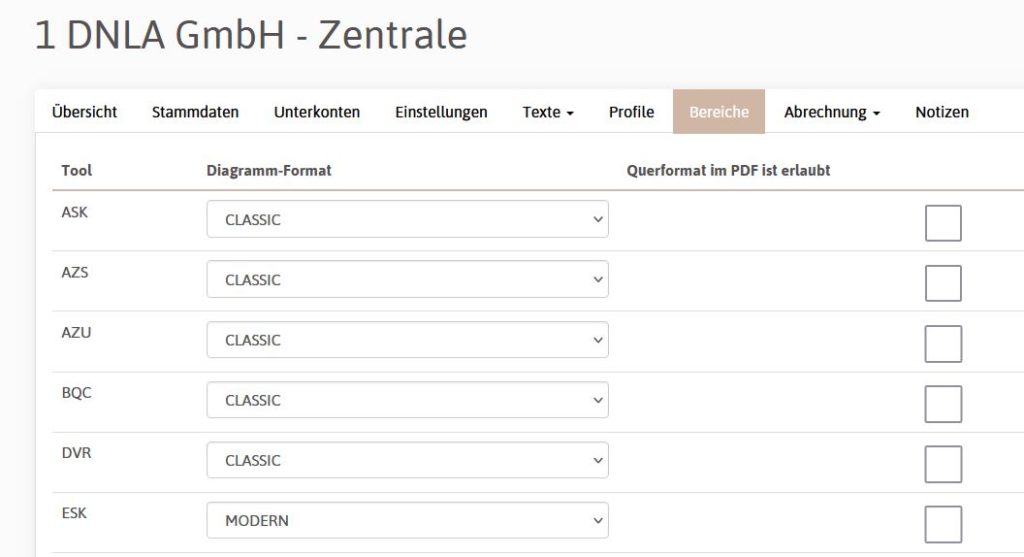
Task: Go to the Unterkonten tab
Action: click(317, 112)
